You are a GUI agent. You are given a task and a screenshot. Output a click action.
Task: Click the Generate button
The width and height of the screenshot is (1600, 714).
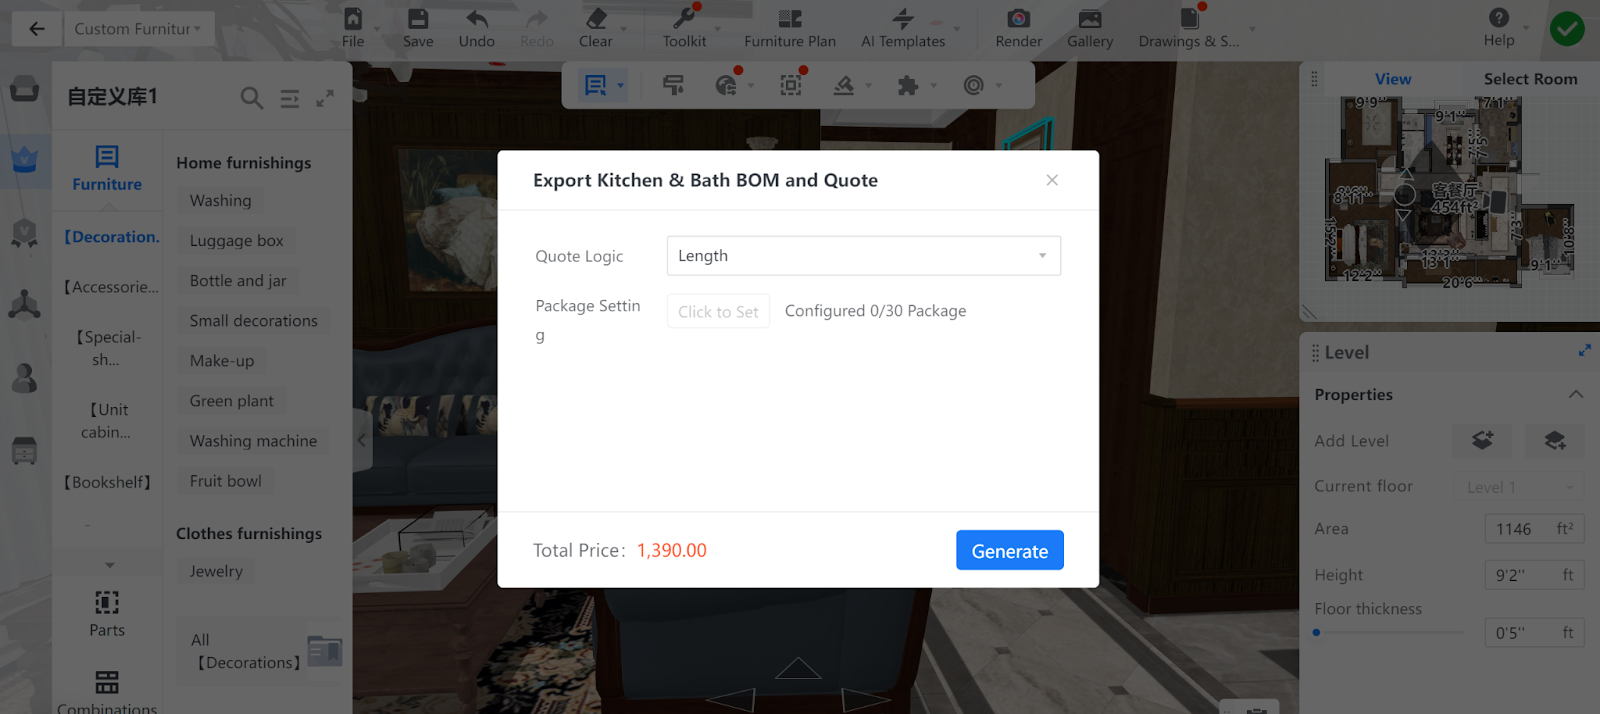click(x=1009, y=551)
